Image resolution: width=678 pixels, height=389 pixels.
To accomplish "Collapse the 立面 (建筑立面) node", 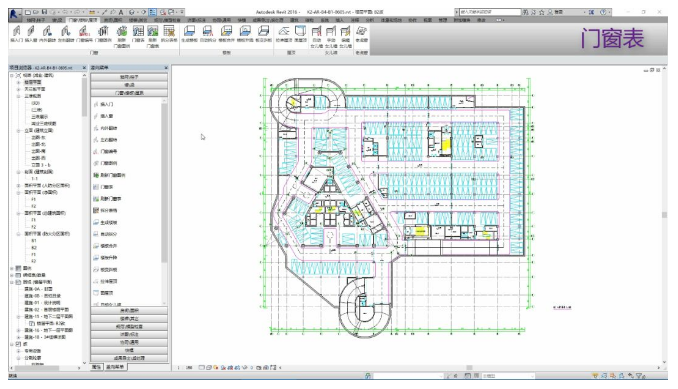I will click(19, 131).
